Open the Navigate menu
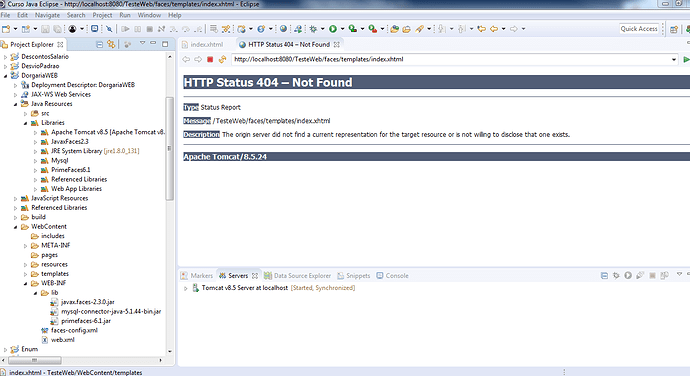This screenshot has width=690, height=376. point(47,15)
